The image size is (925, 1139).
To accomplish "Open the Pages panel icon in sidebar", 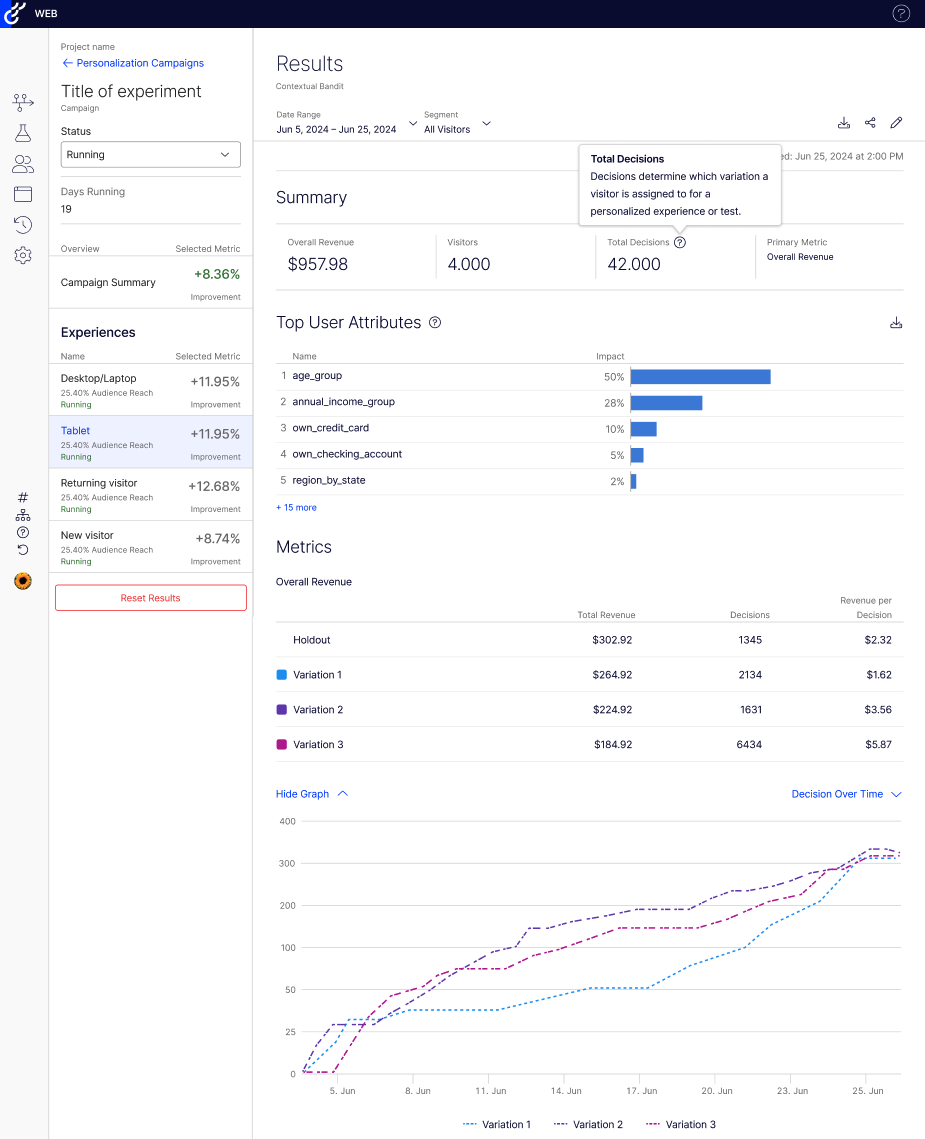I will 22,193.
